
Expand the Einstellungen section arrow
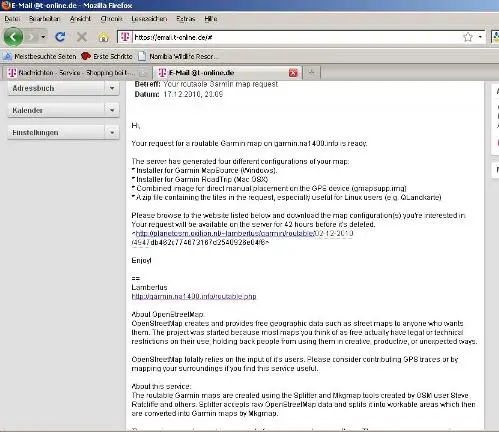point(112,133)
